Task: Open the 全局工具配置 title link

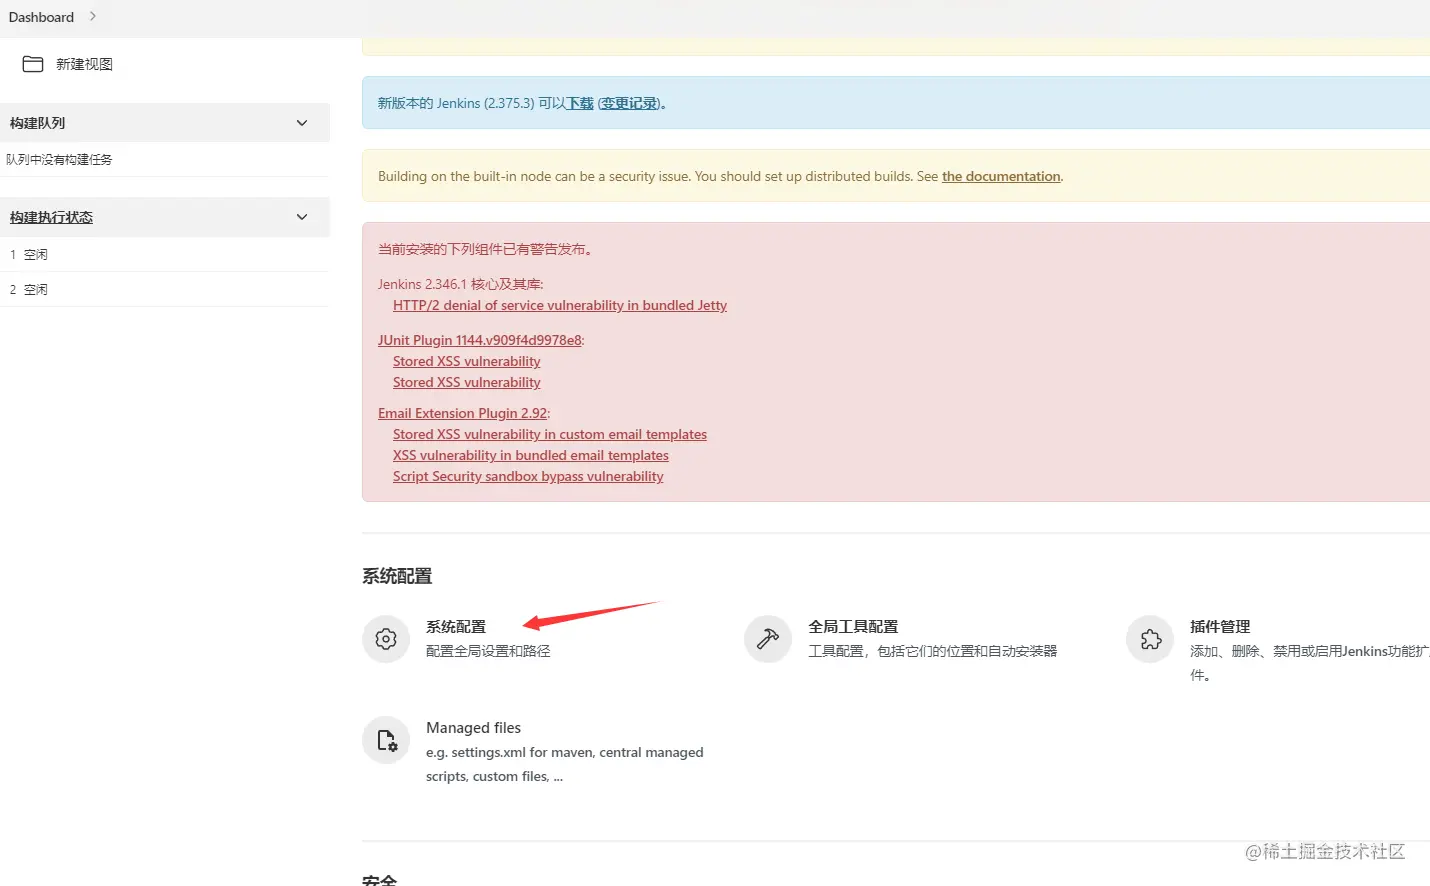Action: coord(853,627)
